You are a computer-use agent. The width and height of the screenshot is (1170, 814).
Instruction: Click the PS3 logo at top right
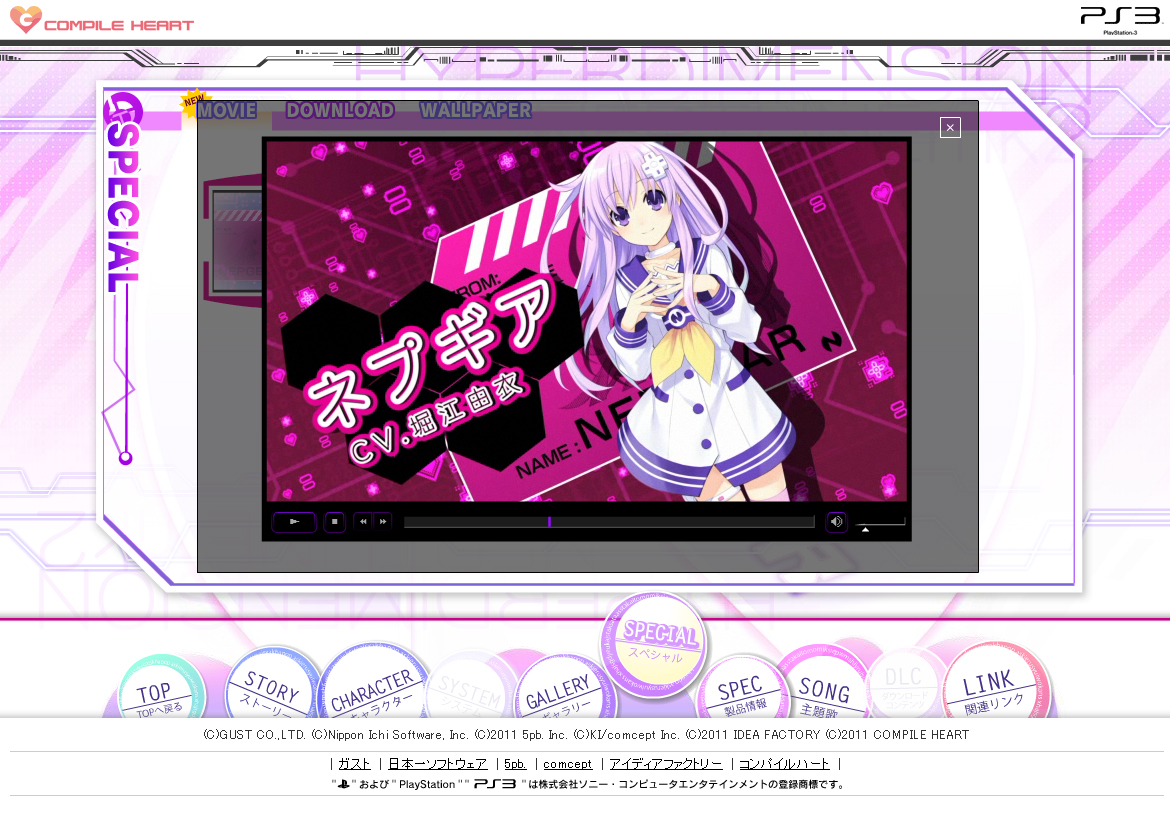click(x=1121, y=19)
